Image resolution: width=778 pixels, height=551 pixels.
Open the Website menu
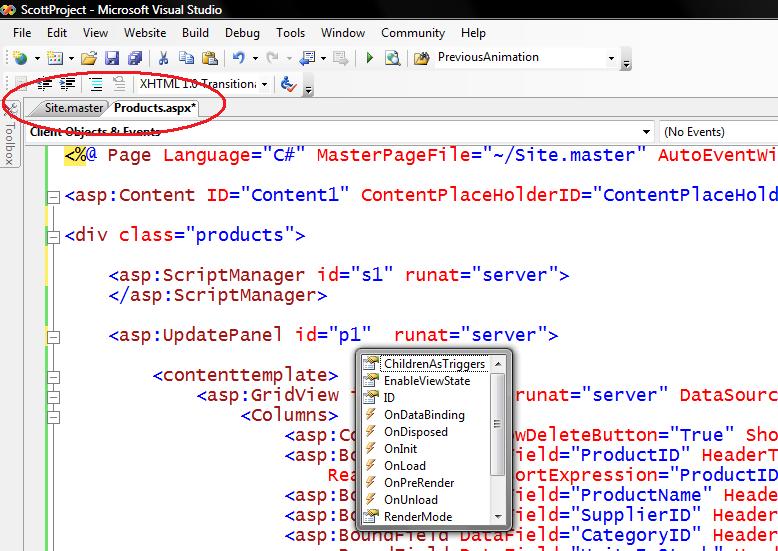(145, 33)
